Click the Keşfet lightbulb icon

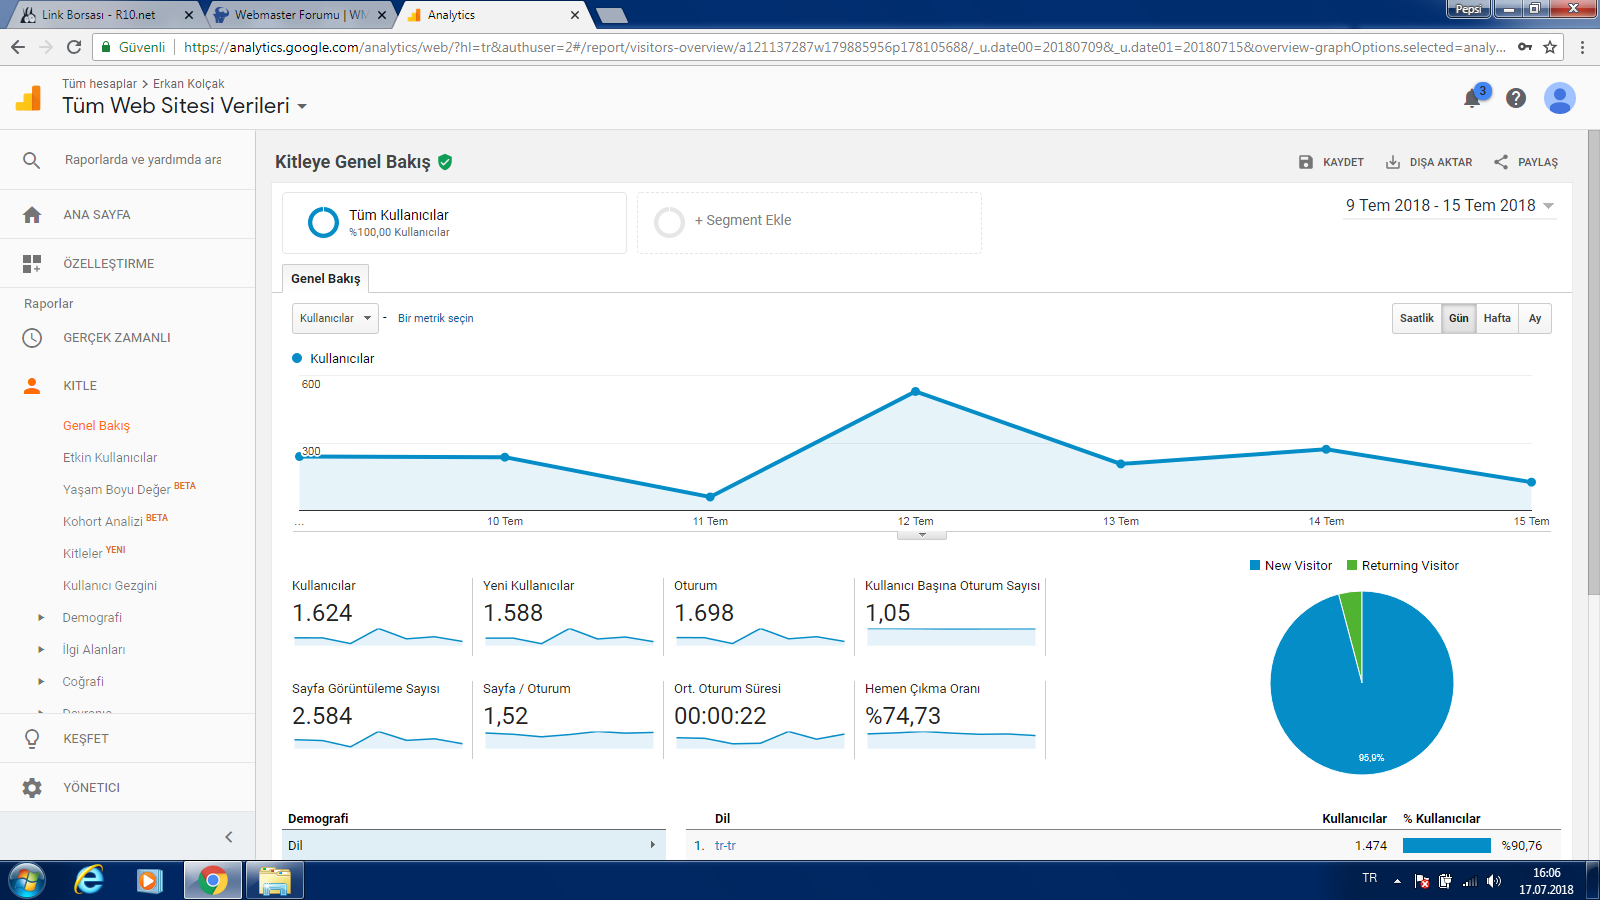click(x=32, y=738)
